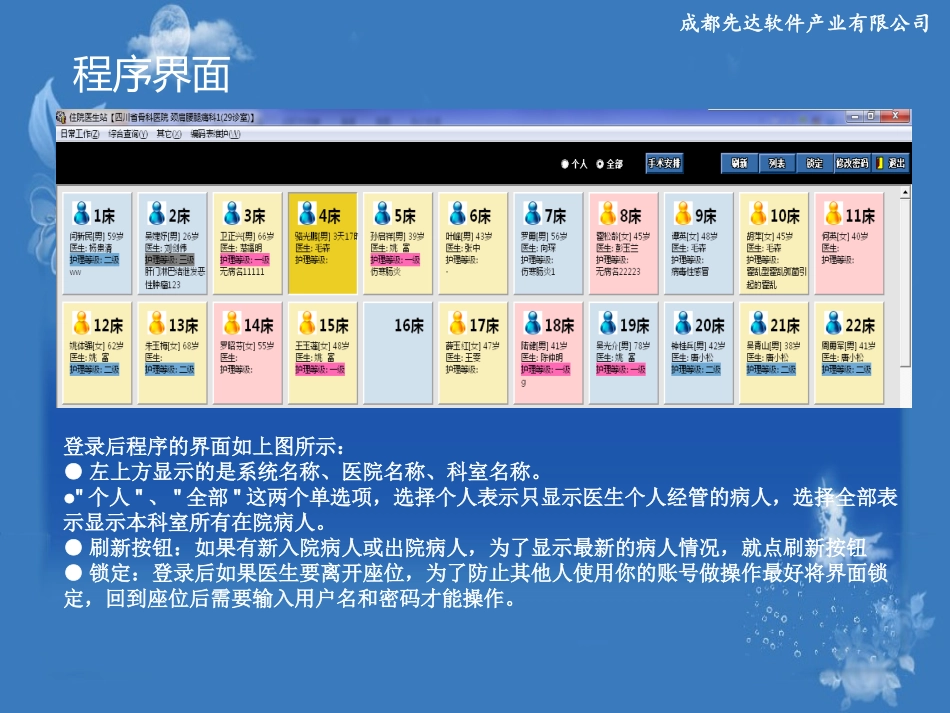Click 护理等级: 二级 label on 20床
The width and height of the screenshot is (950, 713).
click(x=696, y=370)
